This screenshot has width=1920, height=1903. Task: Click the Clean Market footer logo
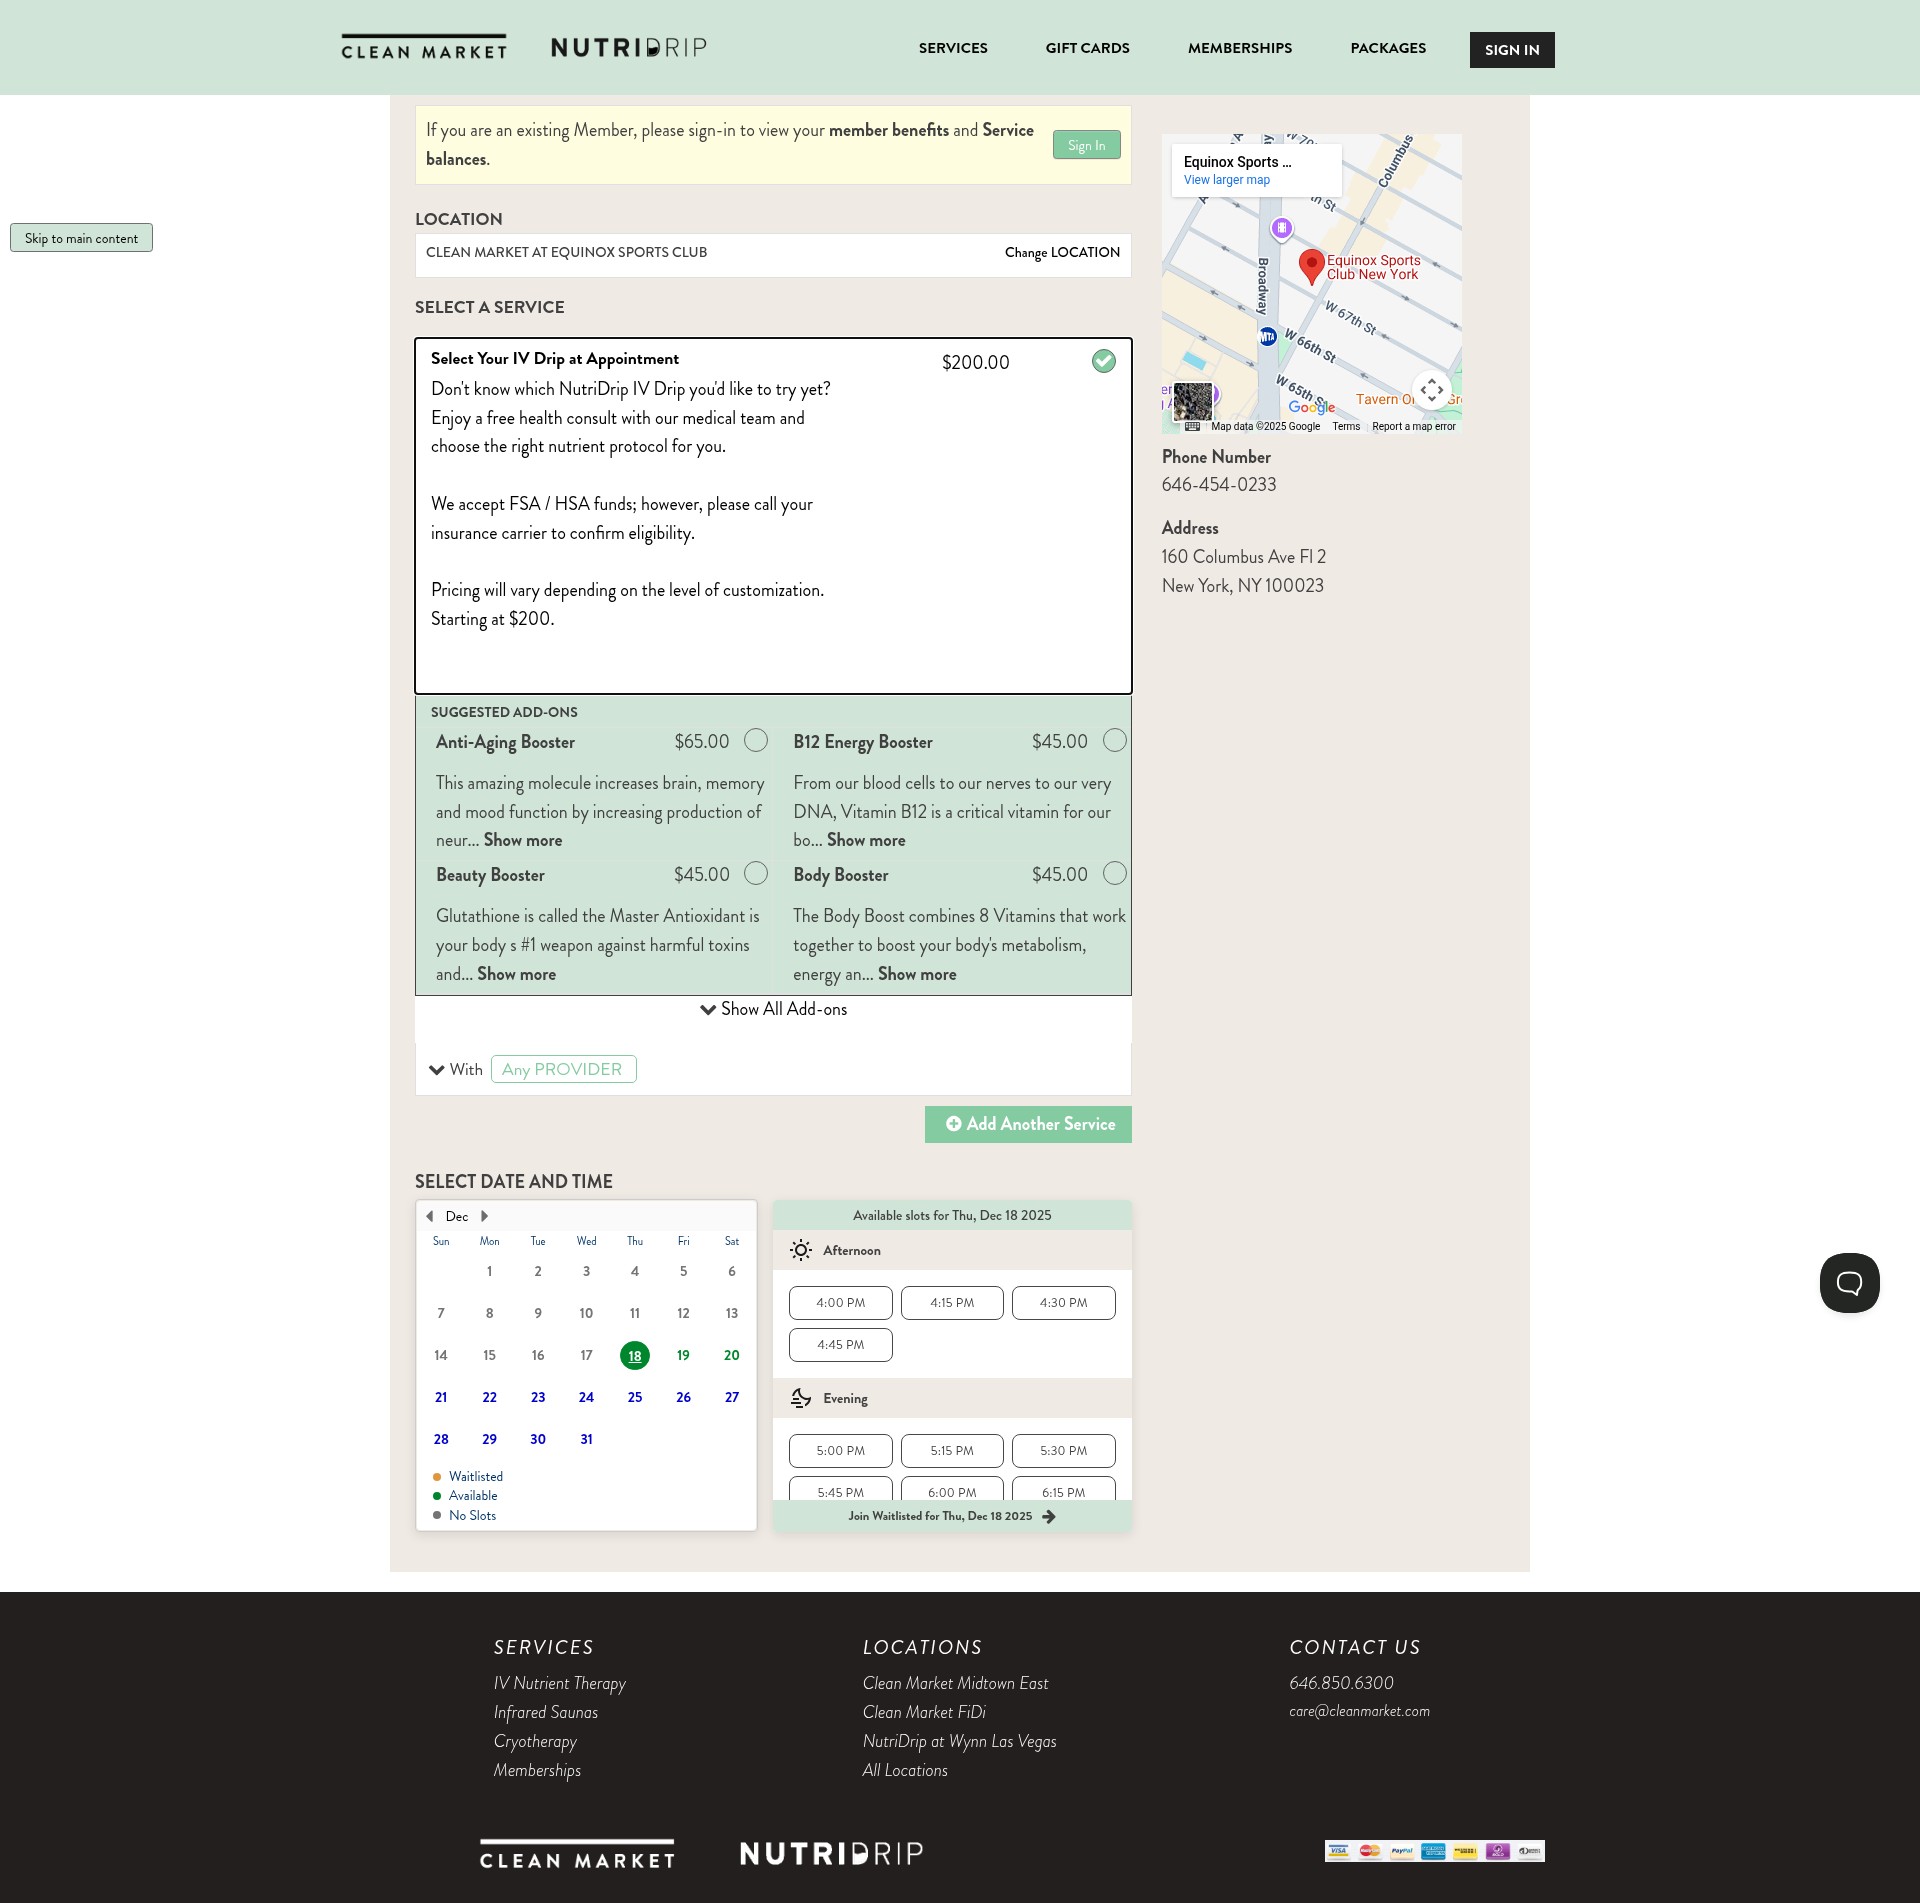(x=577, y=1855)
